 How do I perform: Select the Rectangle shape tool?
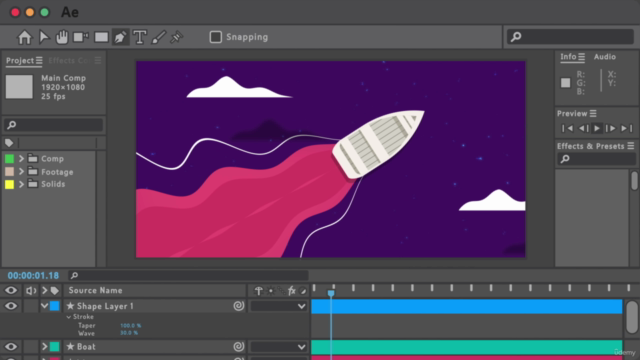click(101, 37)
